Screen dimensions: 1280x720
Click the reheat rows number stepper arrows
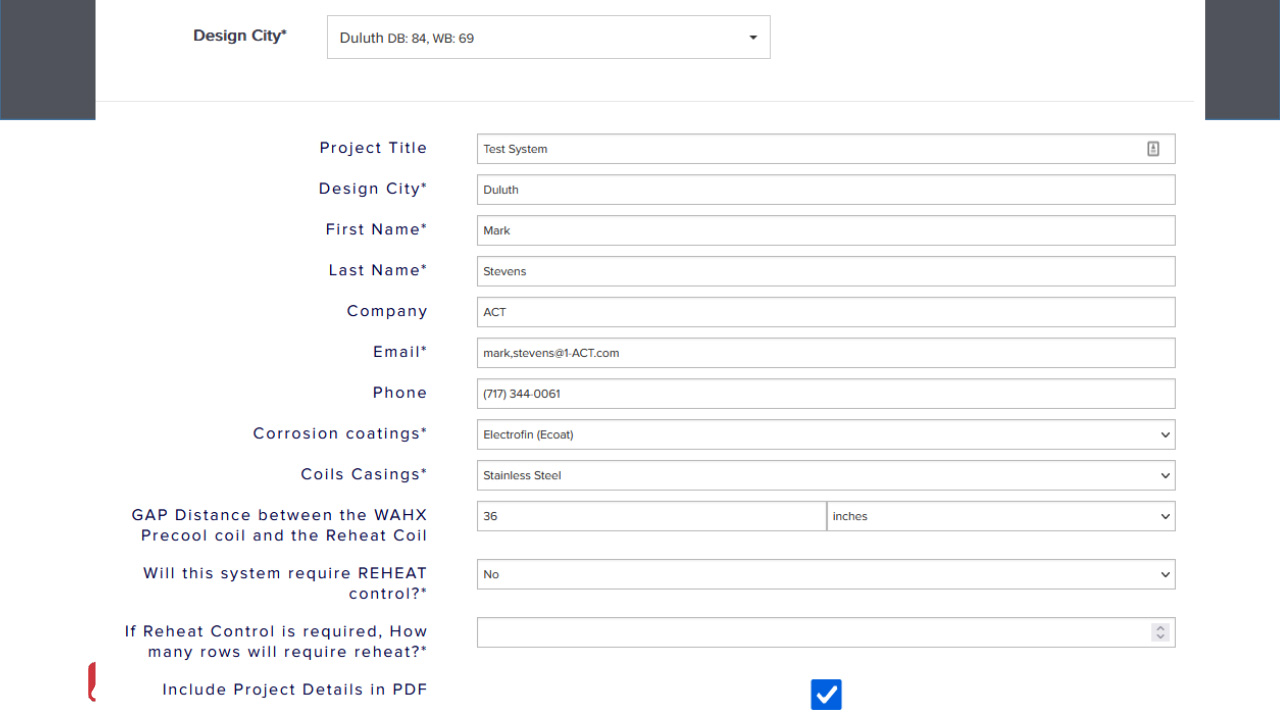[x=1160, y=632]
